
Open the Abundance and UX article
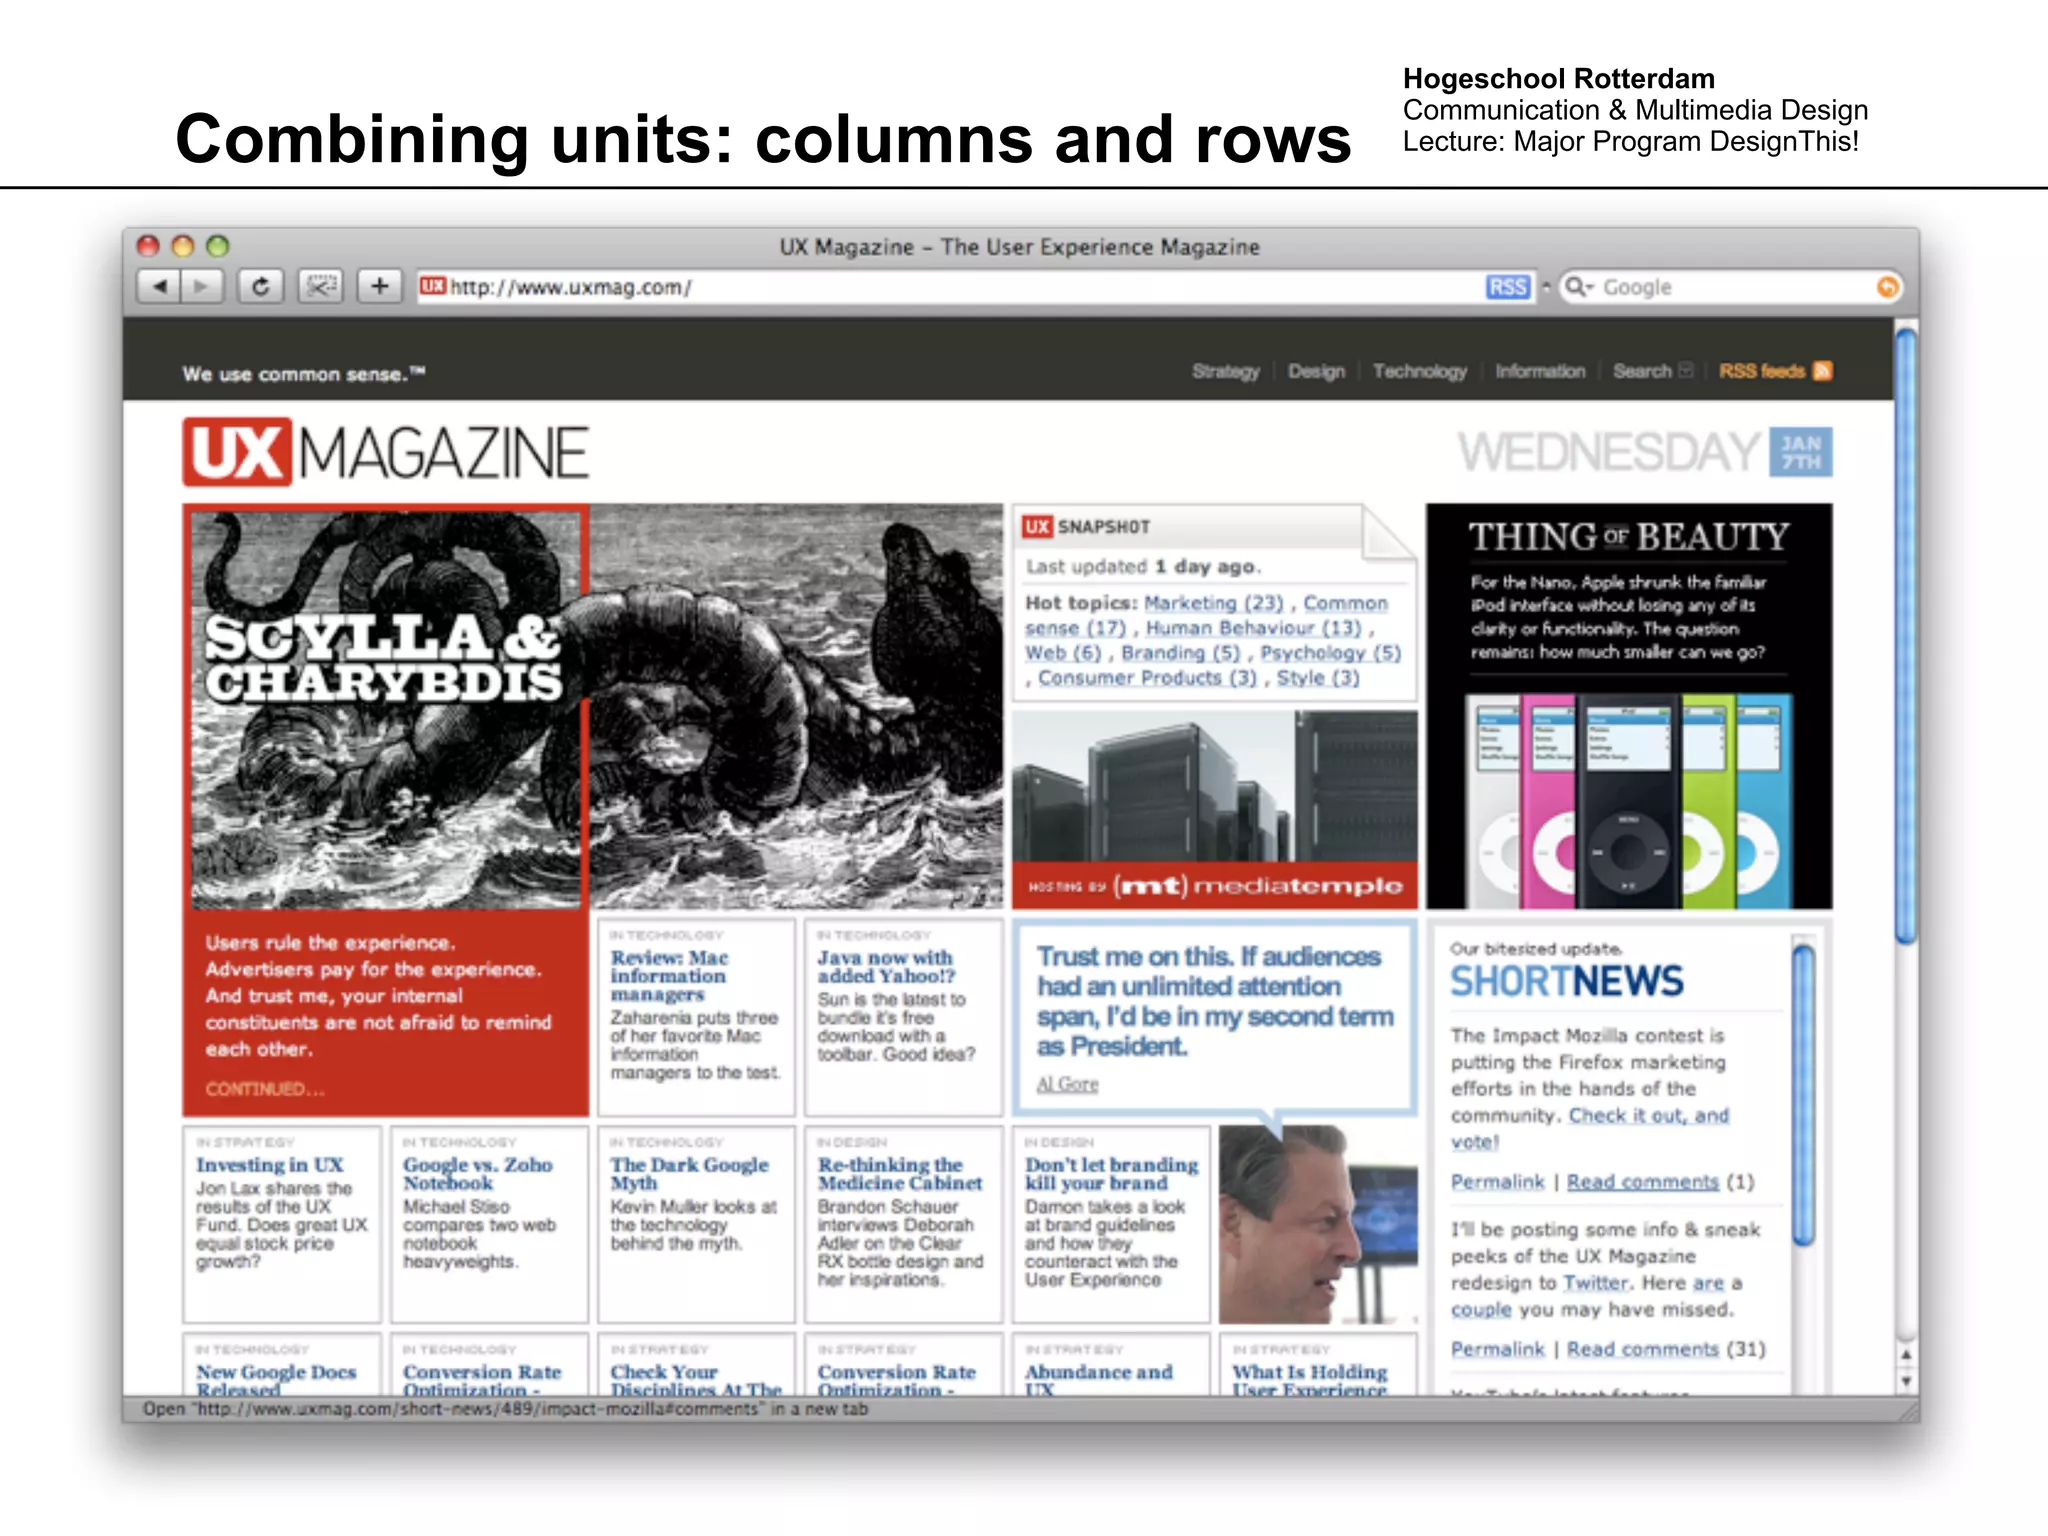[1098, 1380]
